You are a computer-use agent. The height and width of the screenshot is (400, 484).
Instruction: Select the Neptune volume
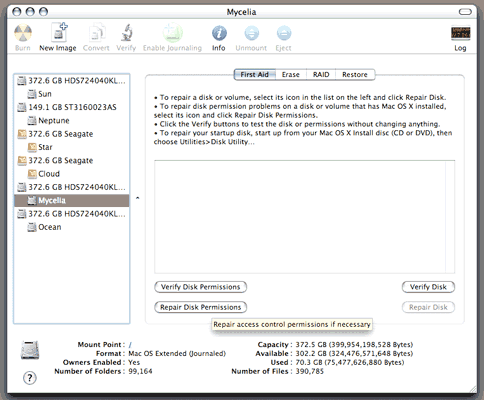[72, 120]
